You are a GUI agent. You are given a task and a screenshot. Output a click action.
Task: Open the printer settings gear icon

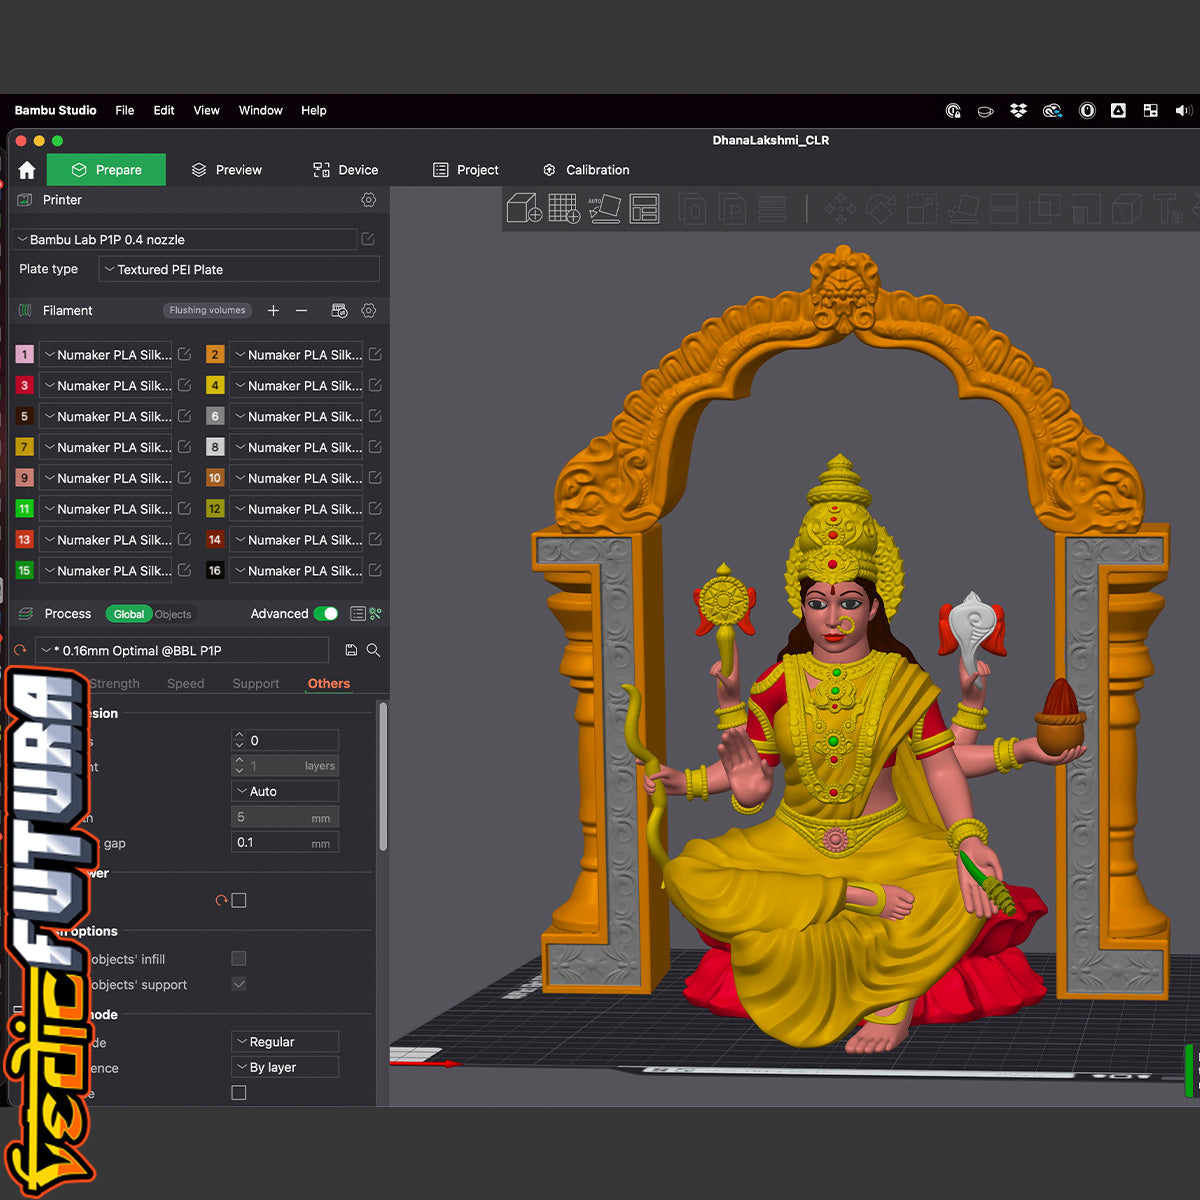tap(368, 200)
